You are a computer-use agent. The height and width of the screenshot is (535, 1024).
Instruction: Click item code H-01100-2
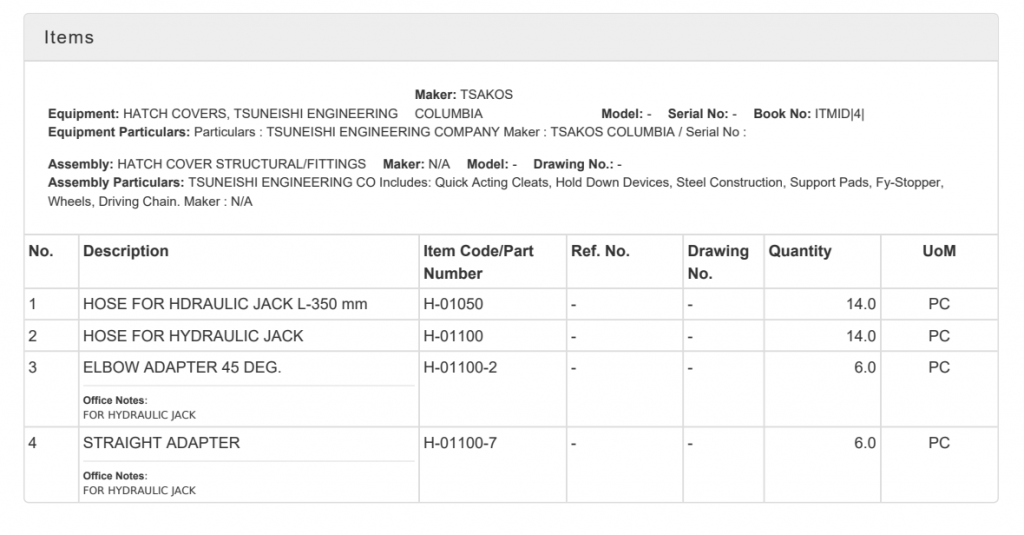point(460,367)
